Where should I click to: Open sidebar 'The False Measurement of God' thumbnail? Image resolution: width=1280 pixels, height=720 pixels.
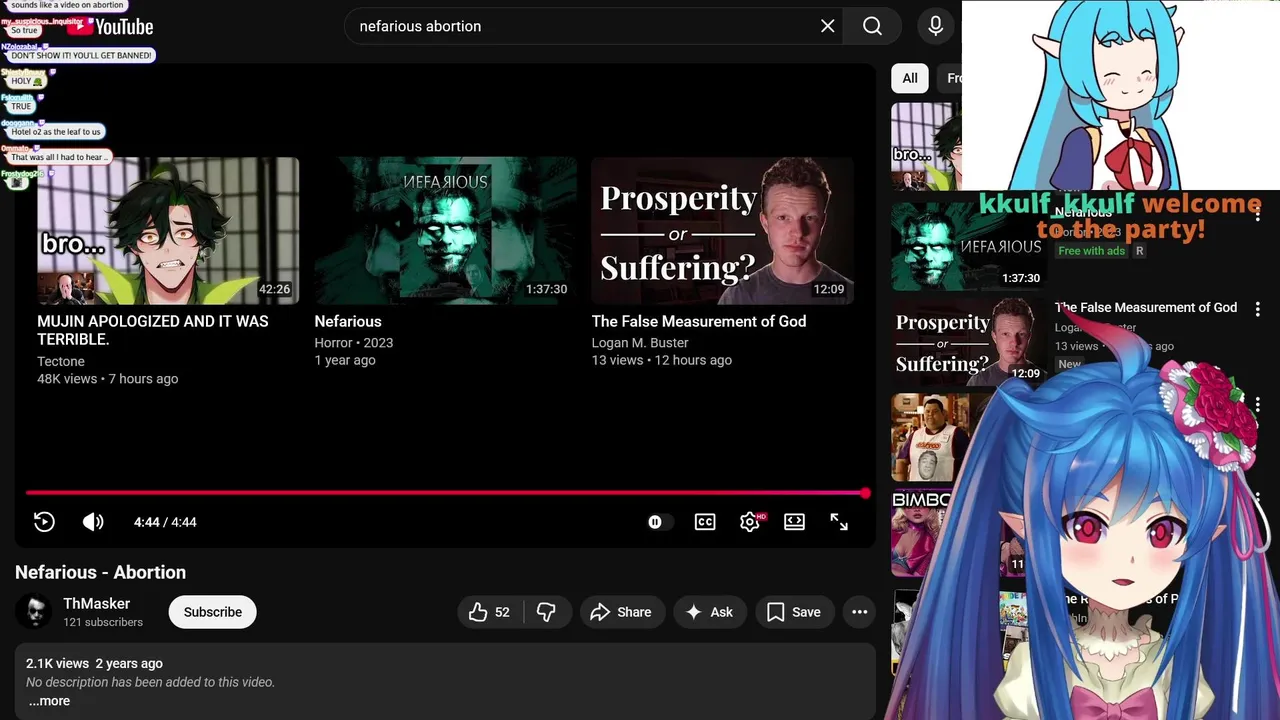click(968, 342)
